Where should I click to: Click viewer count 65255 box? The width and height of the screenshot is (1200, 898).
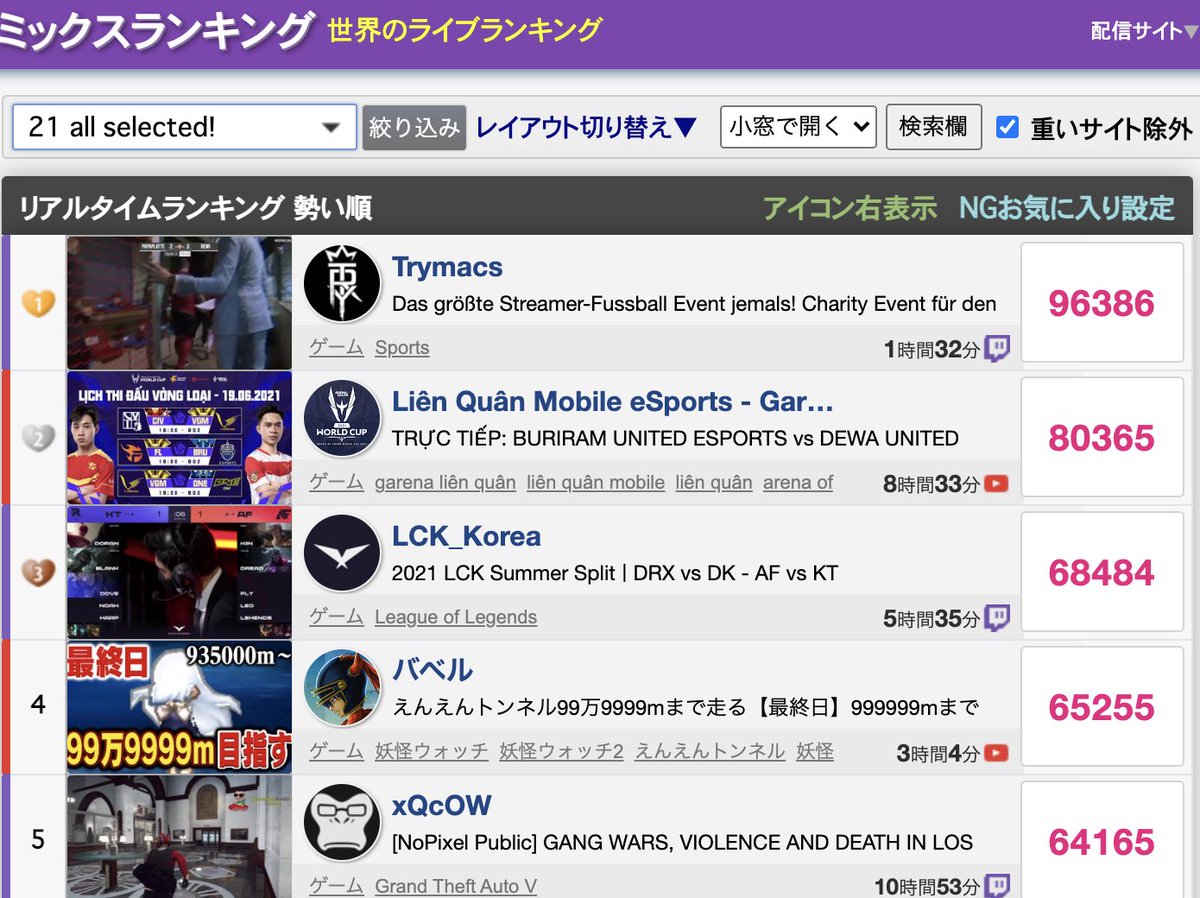click(1102, 707)
